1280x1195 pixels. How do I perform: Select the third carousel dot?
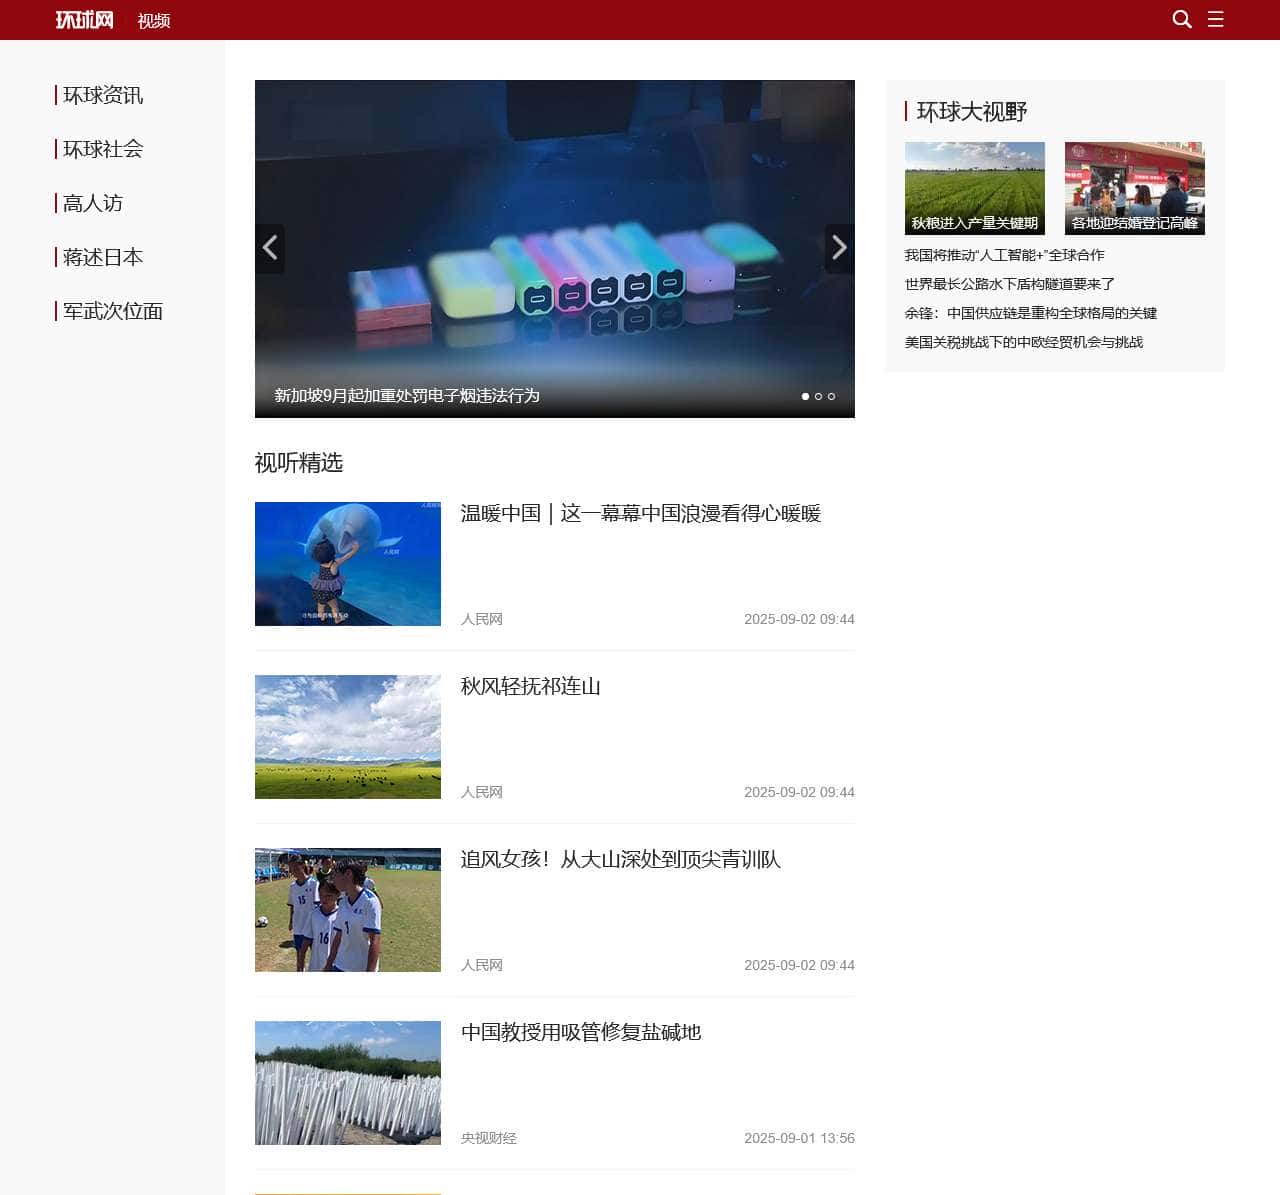831,397
